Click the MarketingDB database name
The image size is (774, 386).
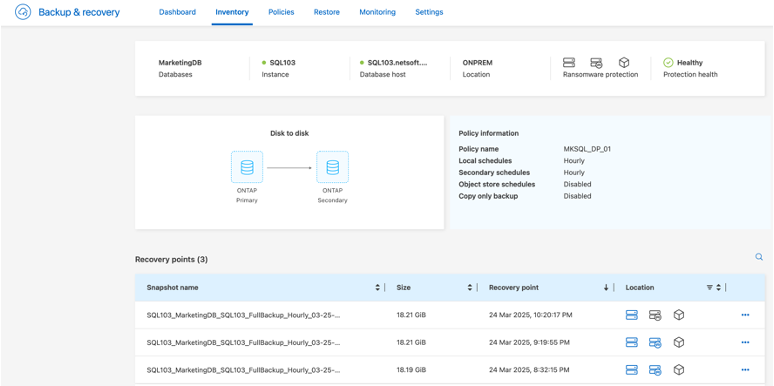pos(180,63)
